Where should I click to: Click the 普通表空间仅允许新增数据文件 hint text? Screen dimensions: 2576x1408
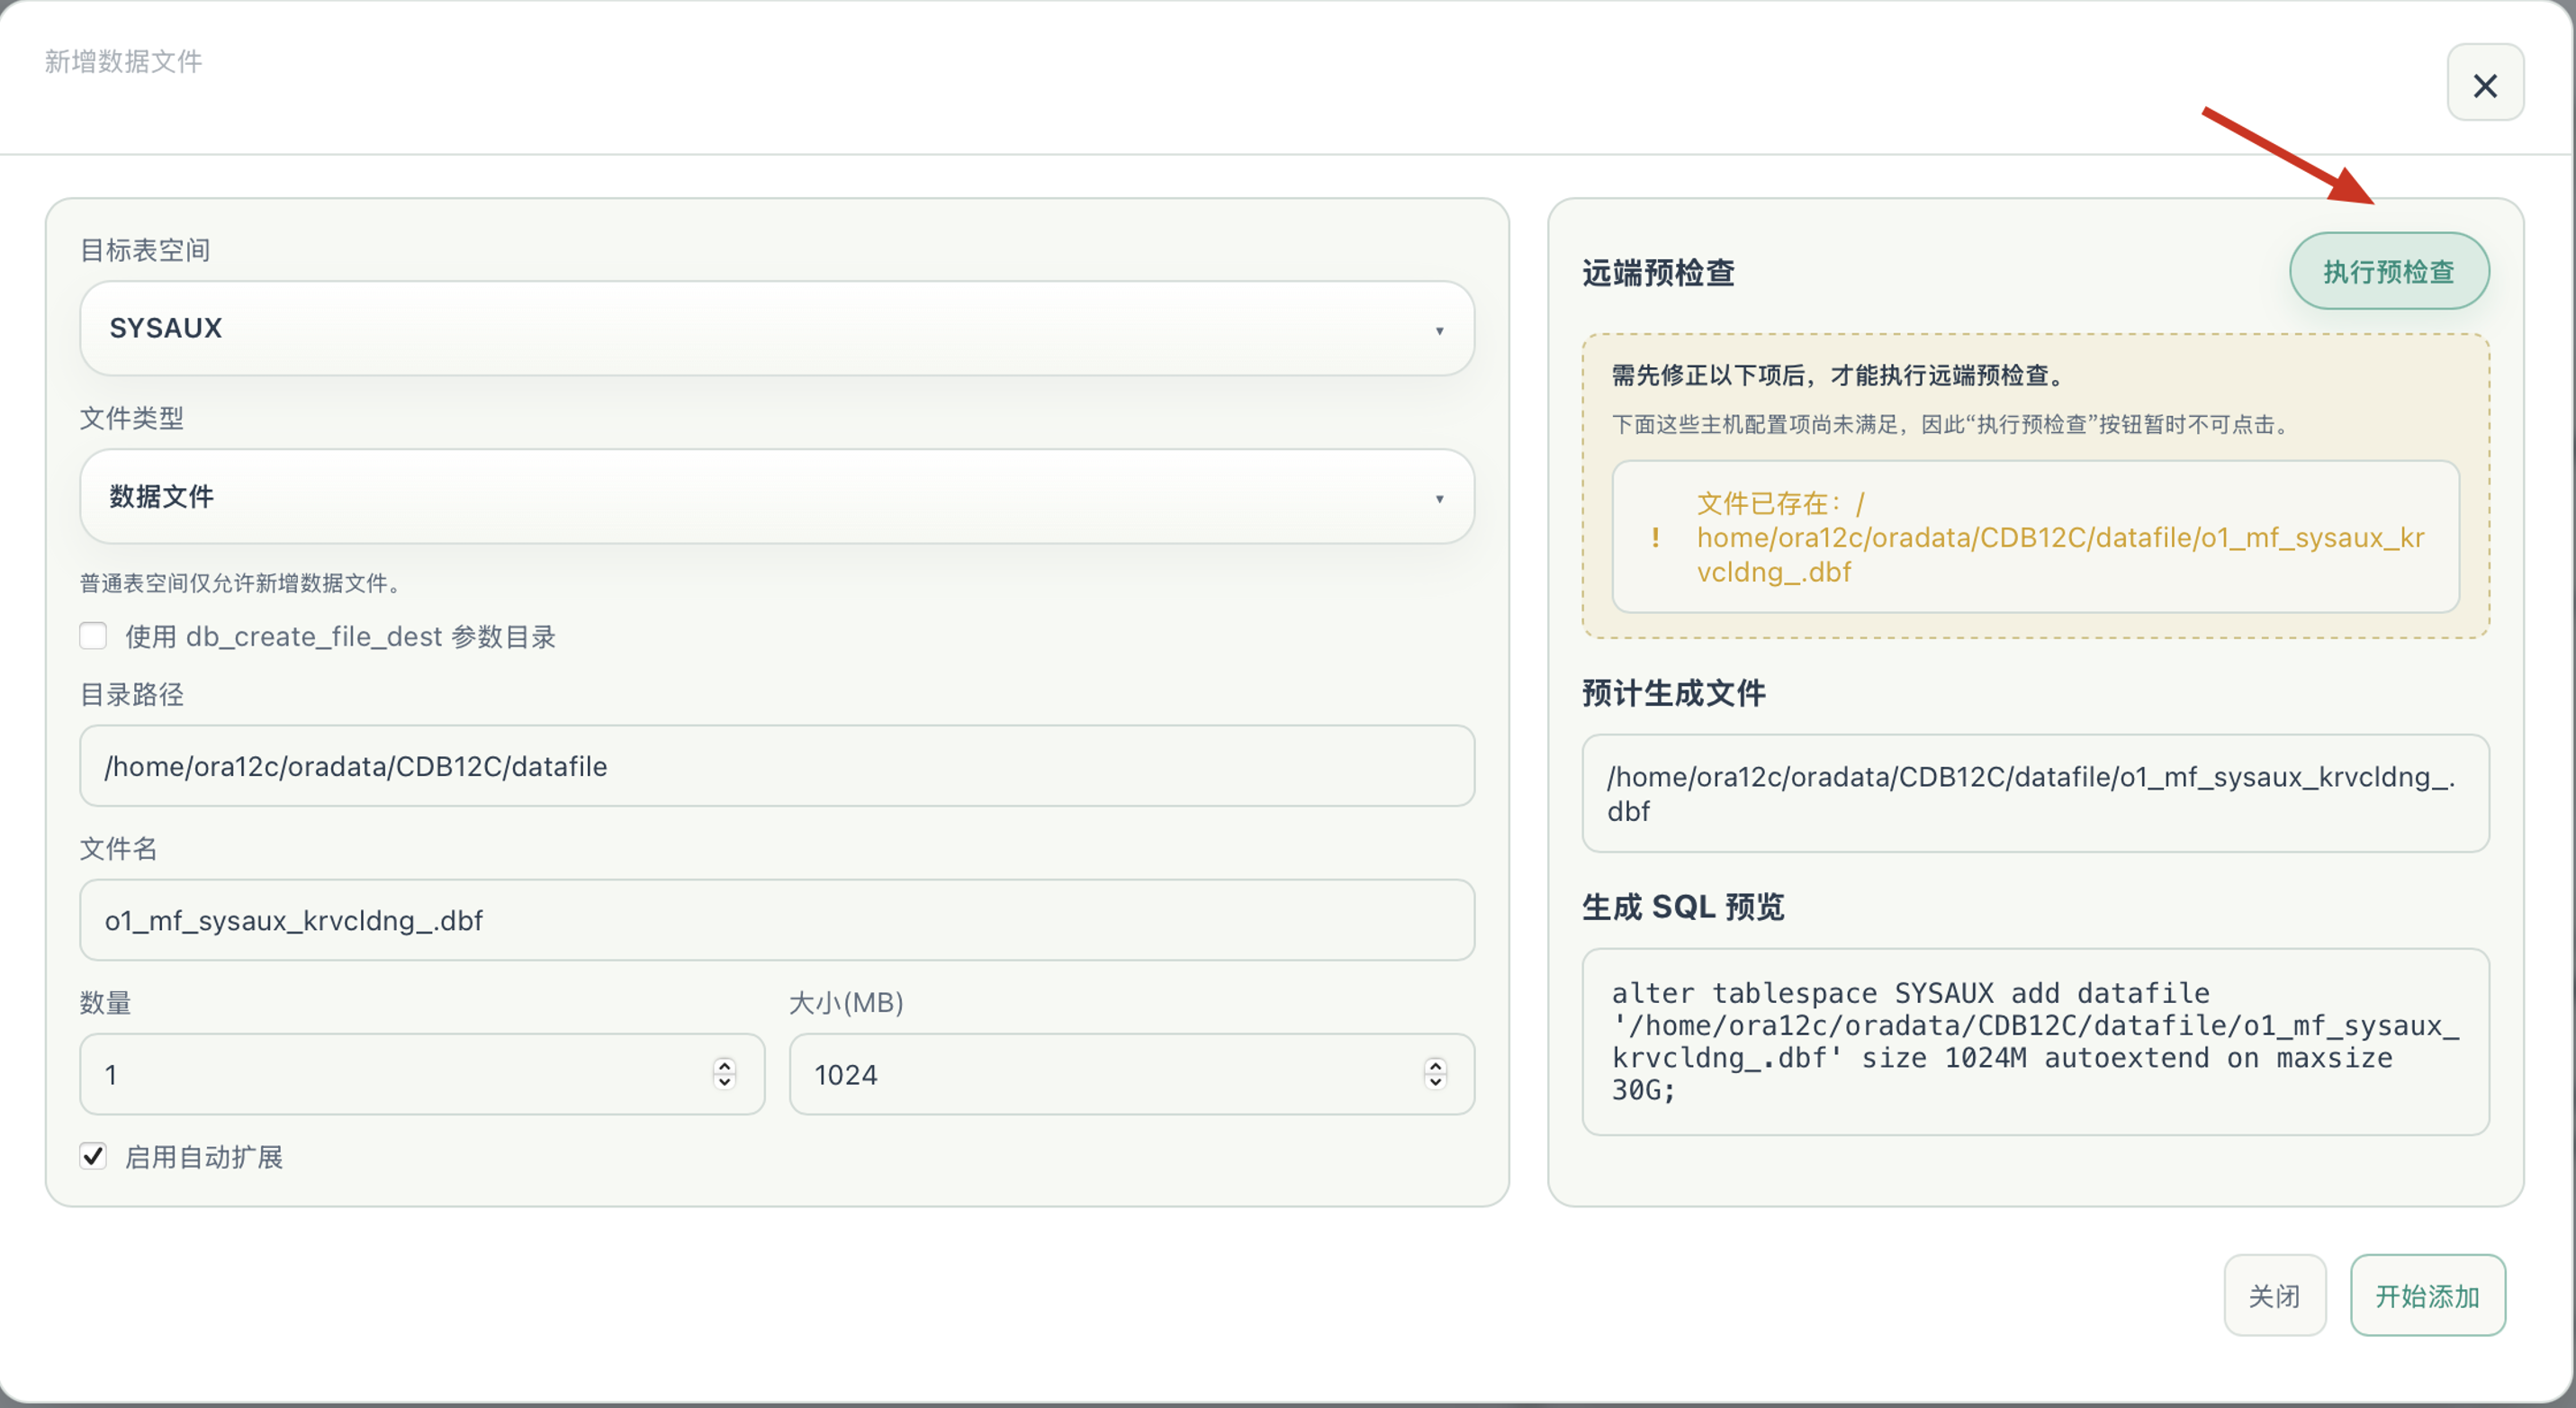240,583
